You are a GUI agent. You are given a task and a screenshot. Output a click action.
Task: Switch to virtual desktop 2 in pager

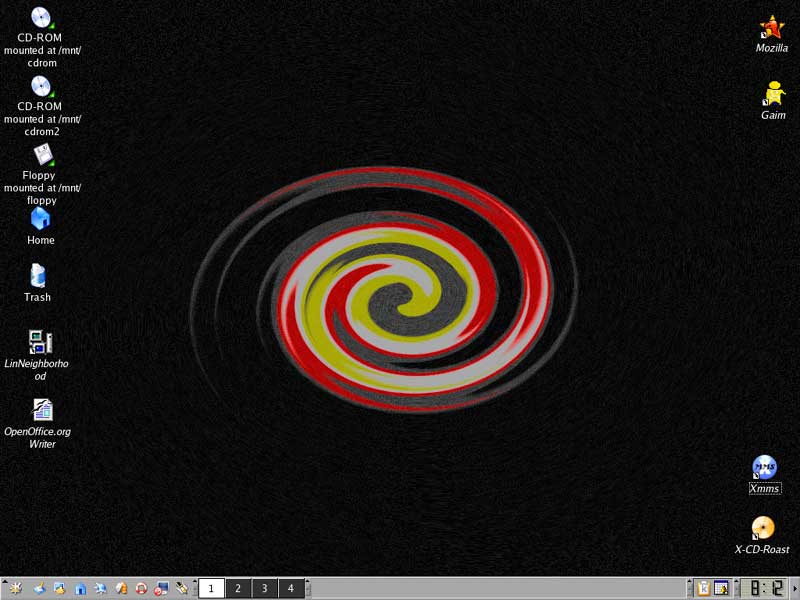pyautogui.click(x=238, y=589)
